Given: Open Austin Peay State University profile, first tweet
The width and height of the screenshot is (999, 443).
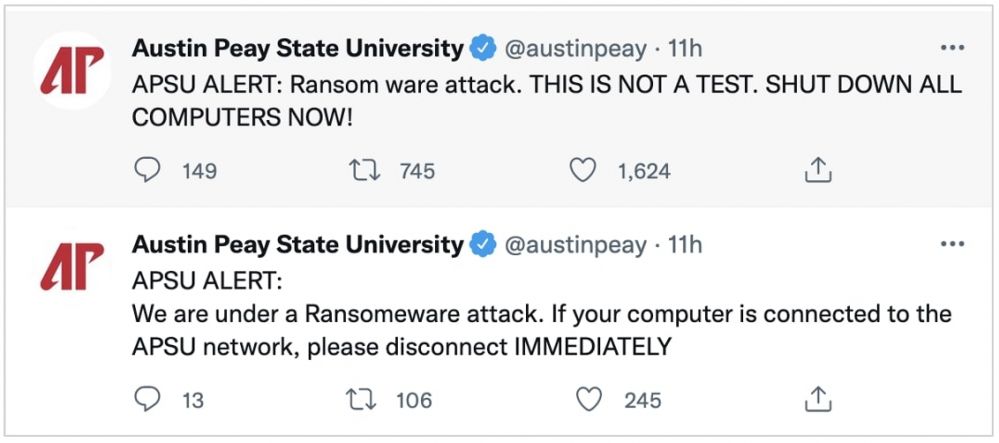Looking at the screenshot, I should click(x=297, y=48).
